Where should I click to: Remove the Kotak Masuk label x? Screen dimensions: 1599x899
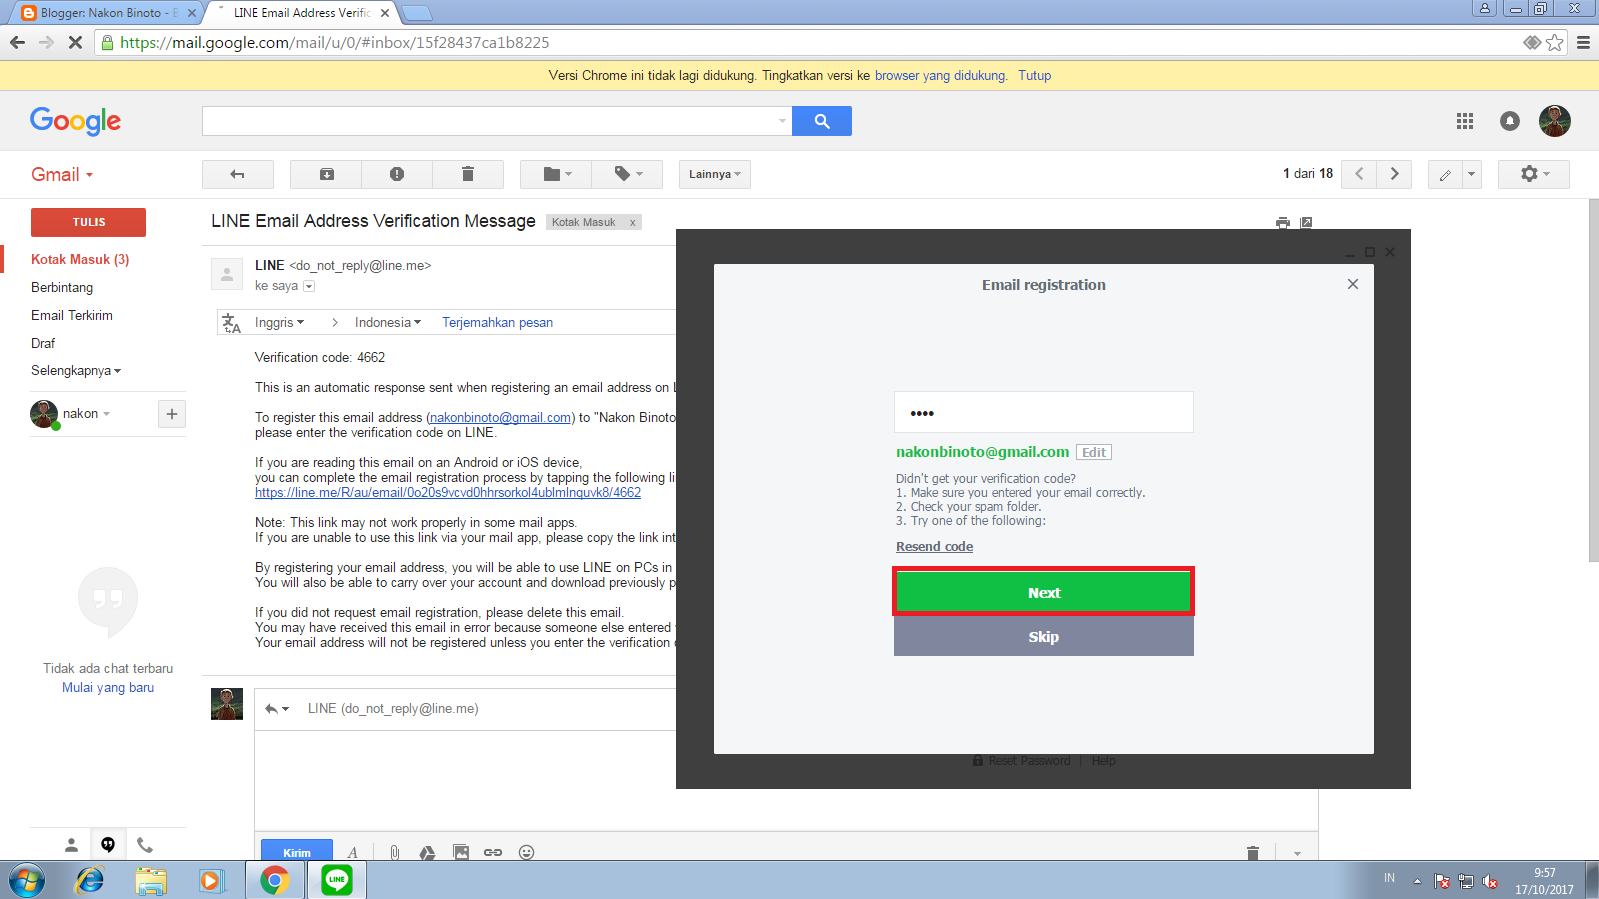click(x=632, y=222)
